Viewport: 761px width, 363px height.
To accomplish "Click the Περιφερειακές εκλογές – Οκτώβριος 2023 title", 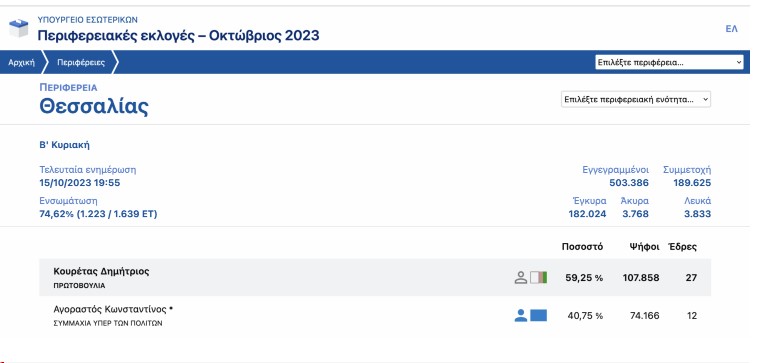I will point(179,35).
